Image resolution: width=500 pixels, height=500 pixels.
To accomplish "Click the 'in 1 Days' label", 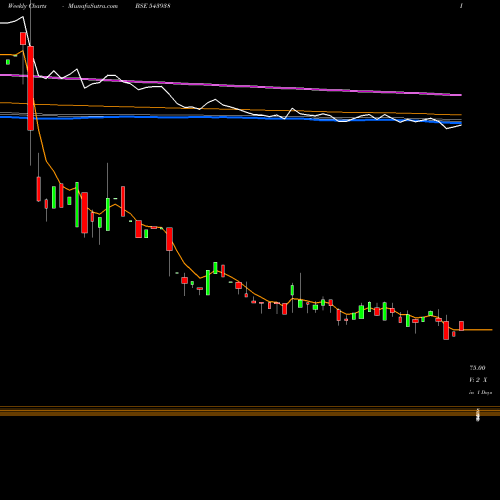I will tap(480, 393).
